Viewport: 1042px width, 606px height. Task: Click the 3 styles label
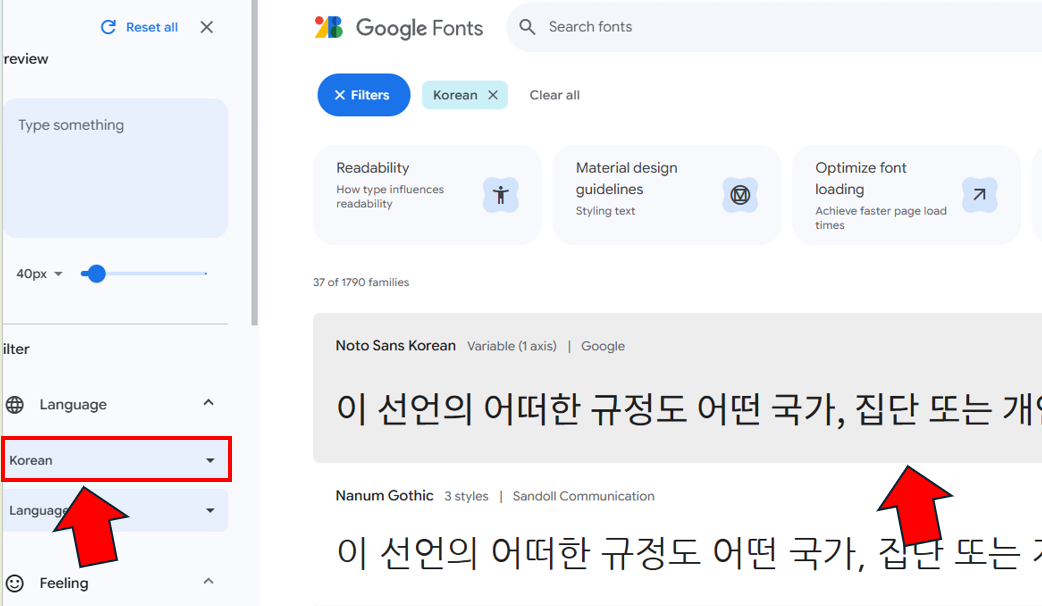466,496
